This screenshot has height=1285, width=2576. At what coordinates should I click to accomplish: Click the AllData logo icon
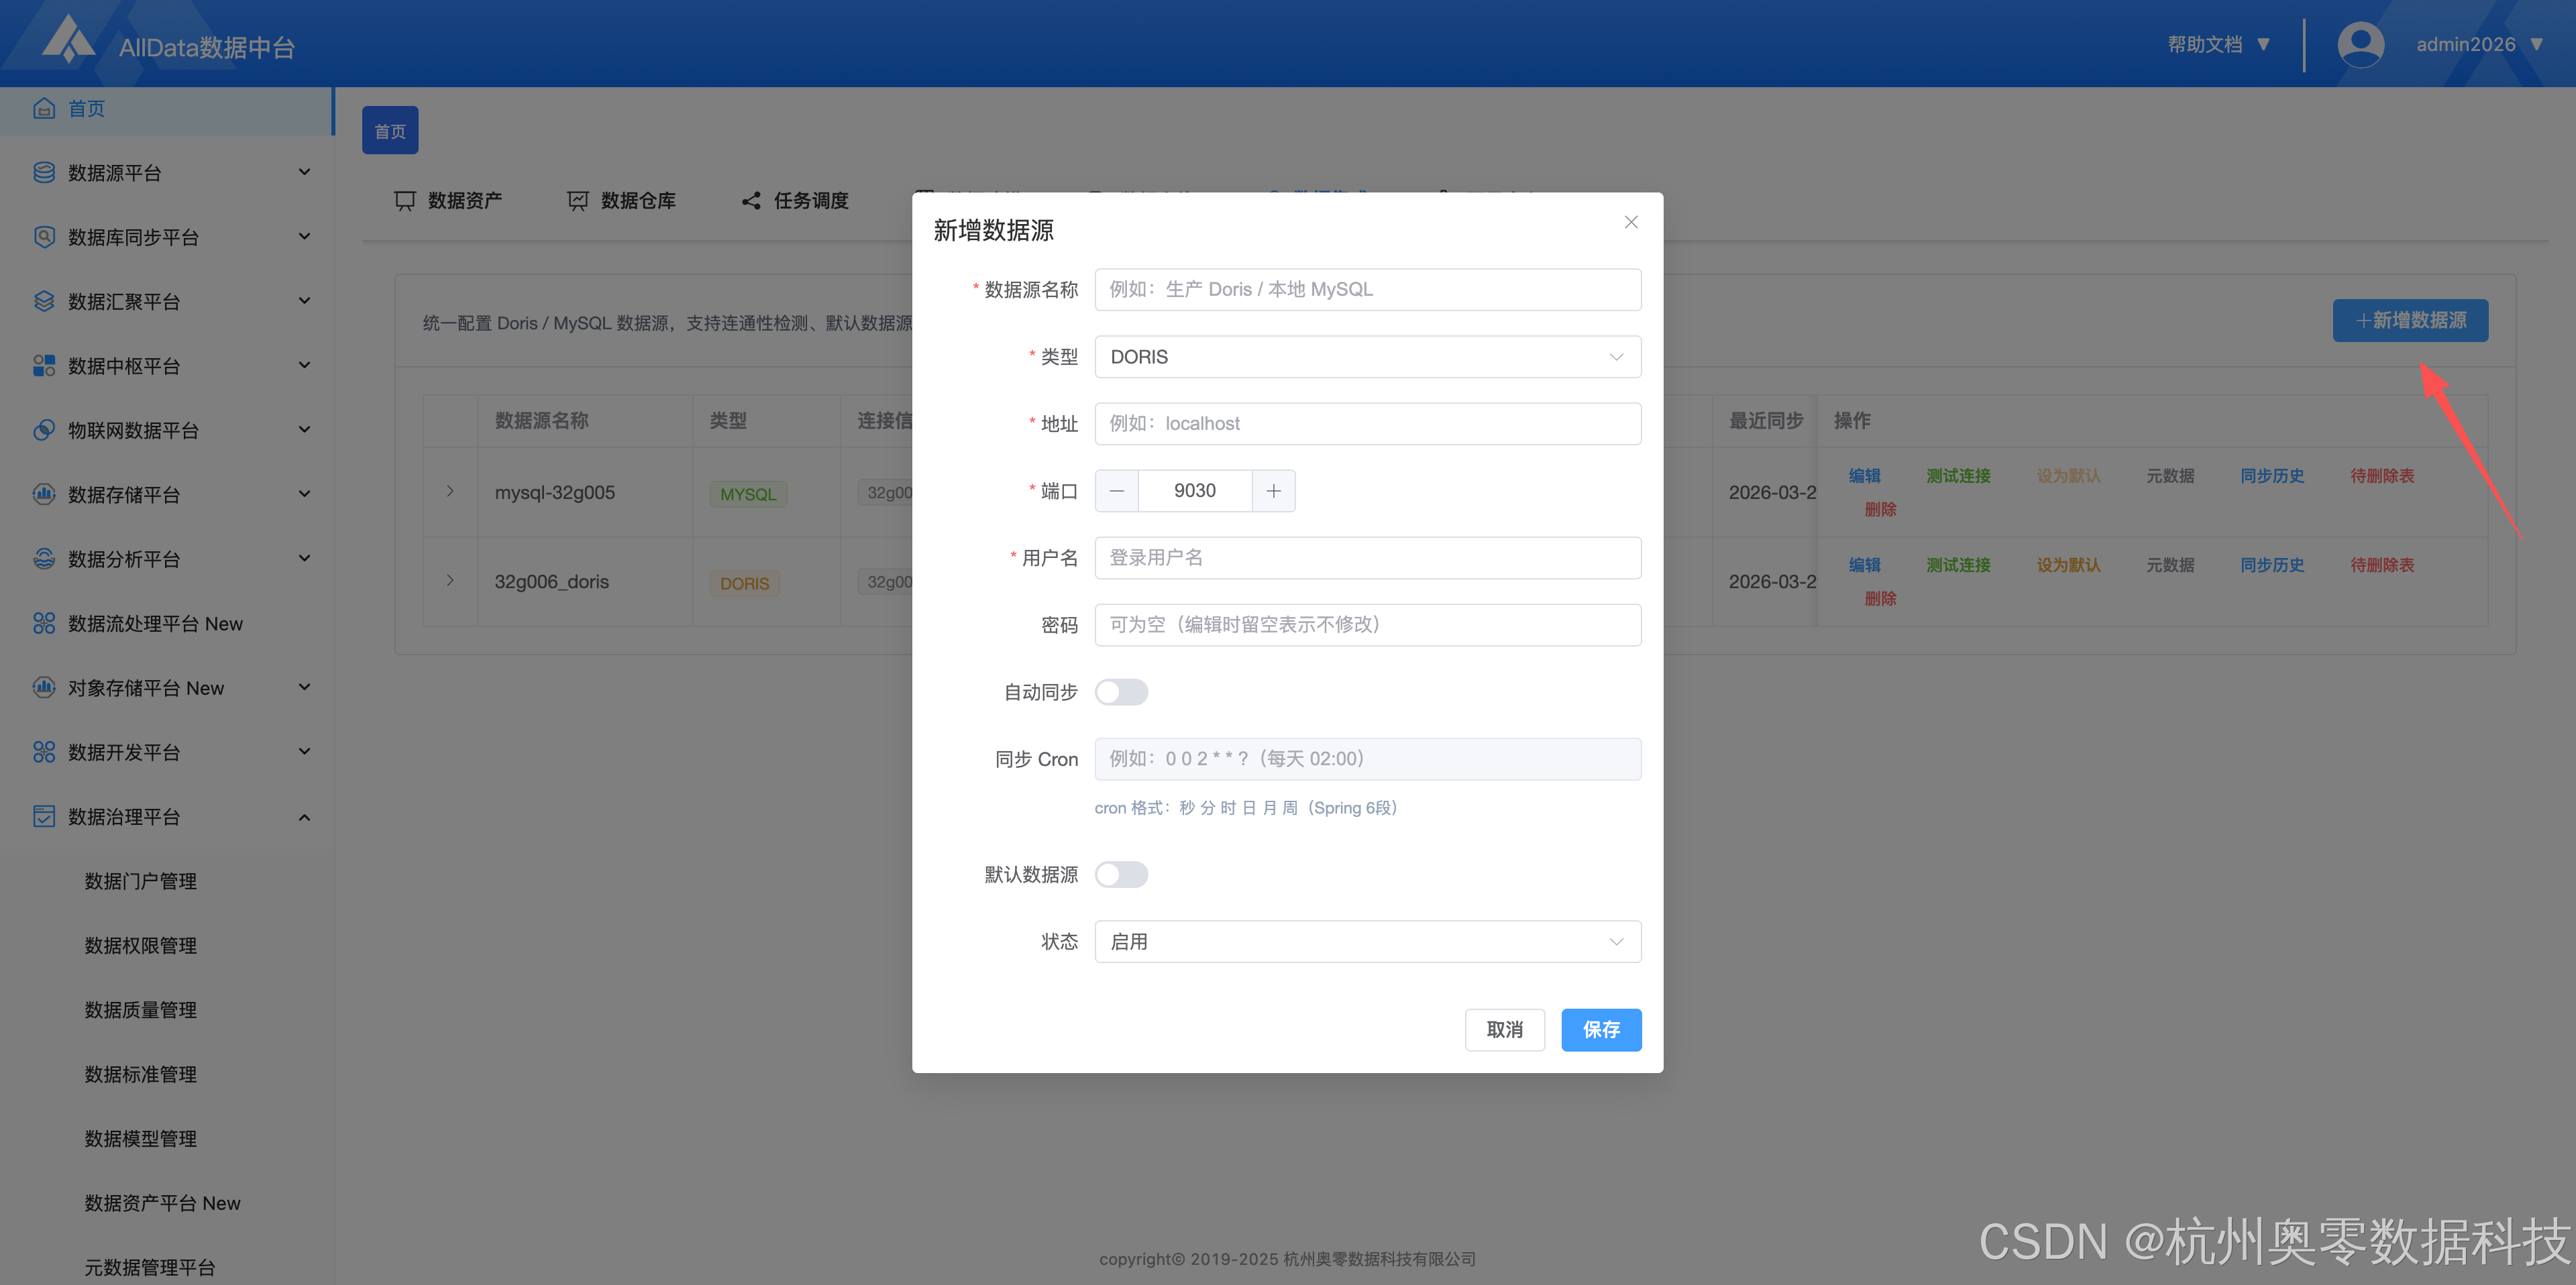point(68,39)
